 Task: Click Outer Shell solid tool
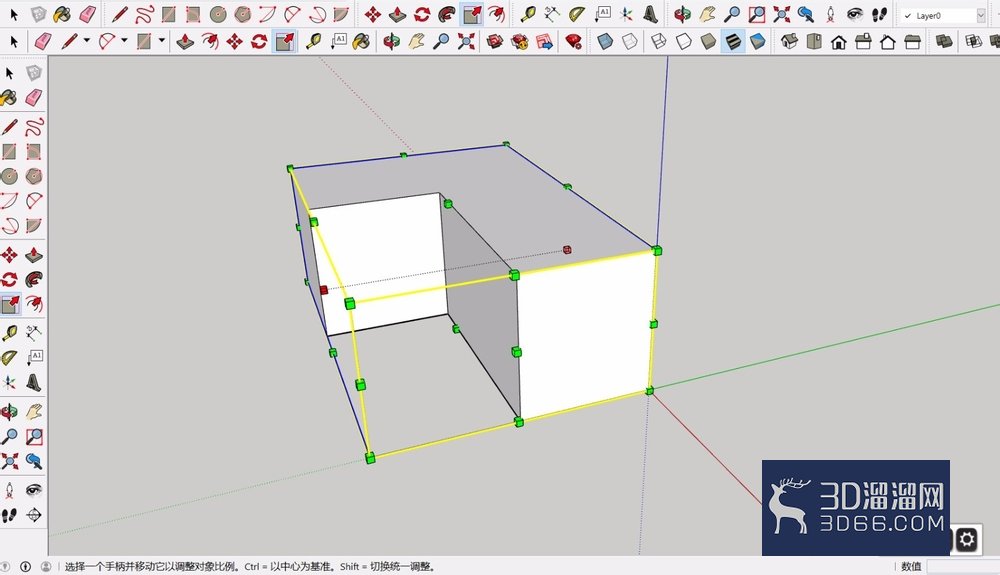point(943,42)
